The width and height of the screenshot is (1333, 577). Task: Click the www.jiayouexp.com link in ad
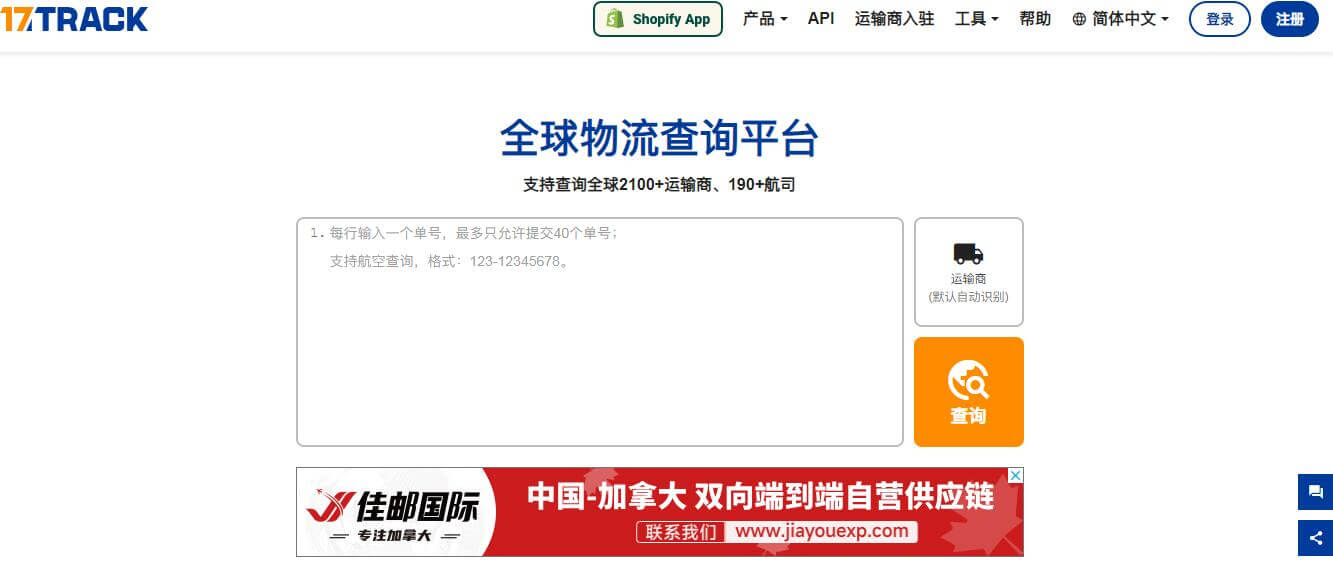click(x=823, y=532)
